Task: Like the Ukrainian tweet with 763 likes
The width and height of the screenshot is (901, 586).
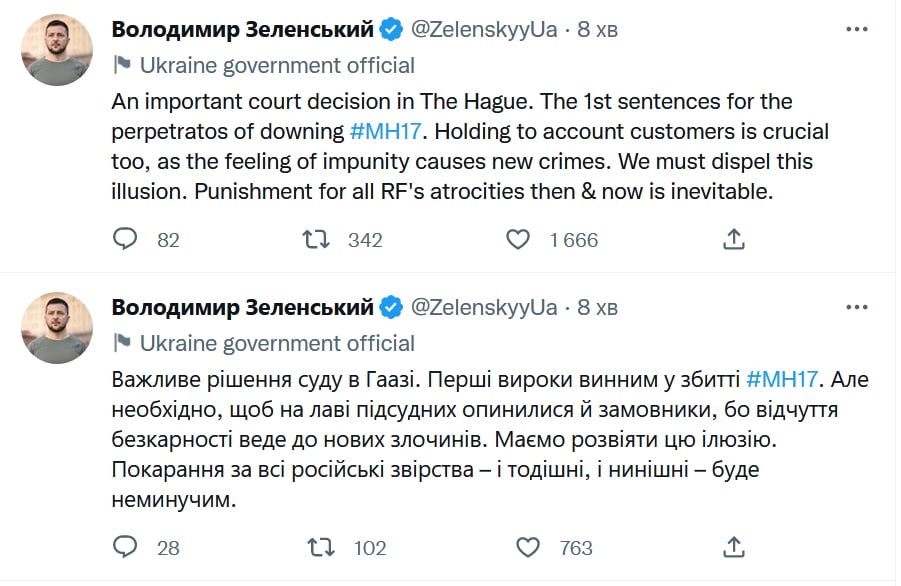Action: (528, 547)
